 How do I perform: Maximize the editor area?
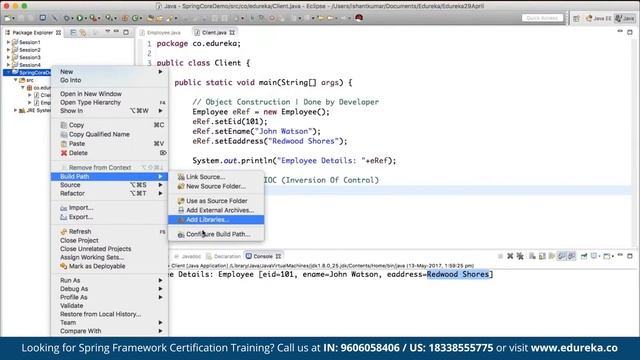[x=630, y=32]
